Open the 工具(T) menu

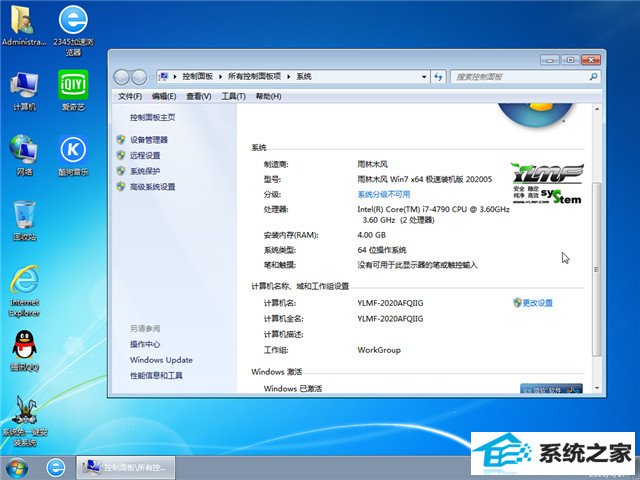(x=233, y=96)
